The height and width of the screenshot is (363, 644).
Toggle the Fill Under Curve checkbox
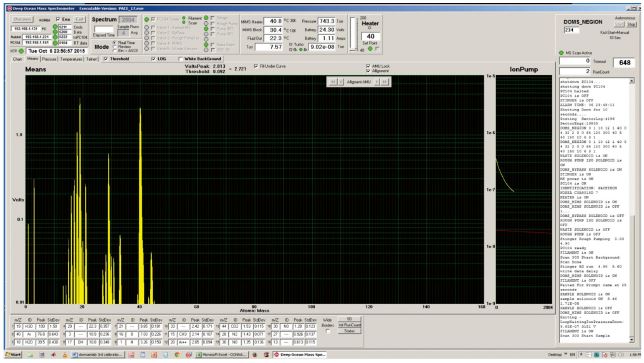256,66
